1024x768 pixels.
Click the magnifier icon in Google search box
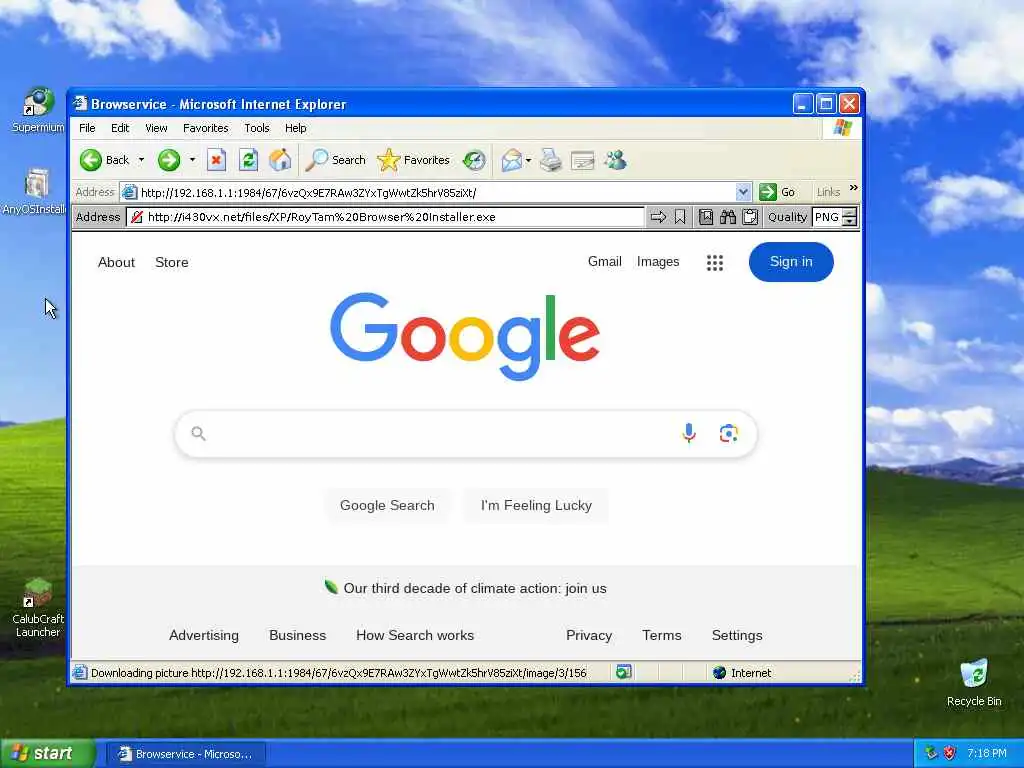tap(199, 433)
